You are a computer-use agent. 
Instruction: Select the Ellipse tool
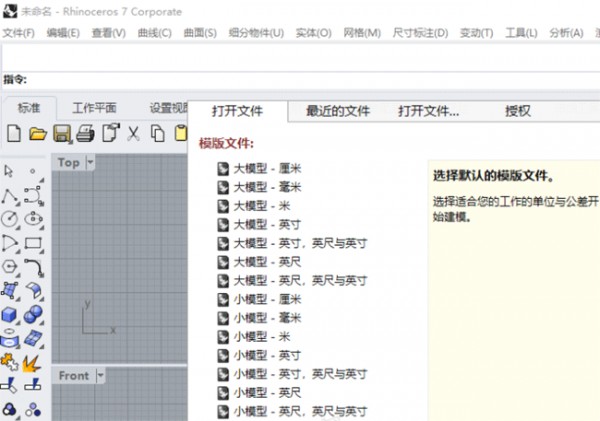click(34, 219)
